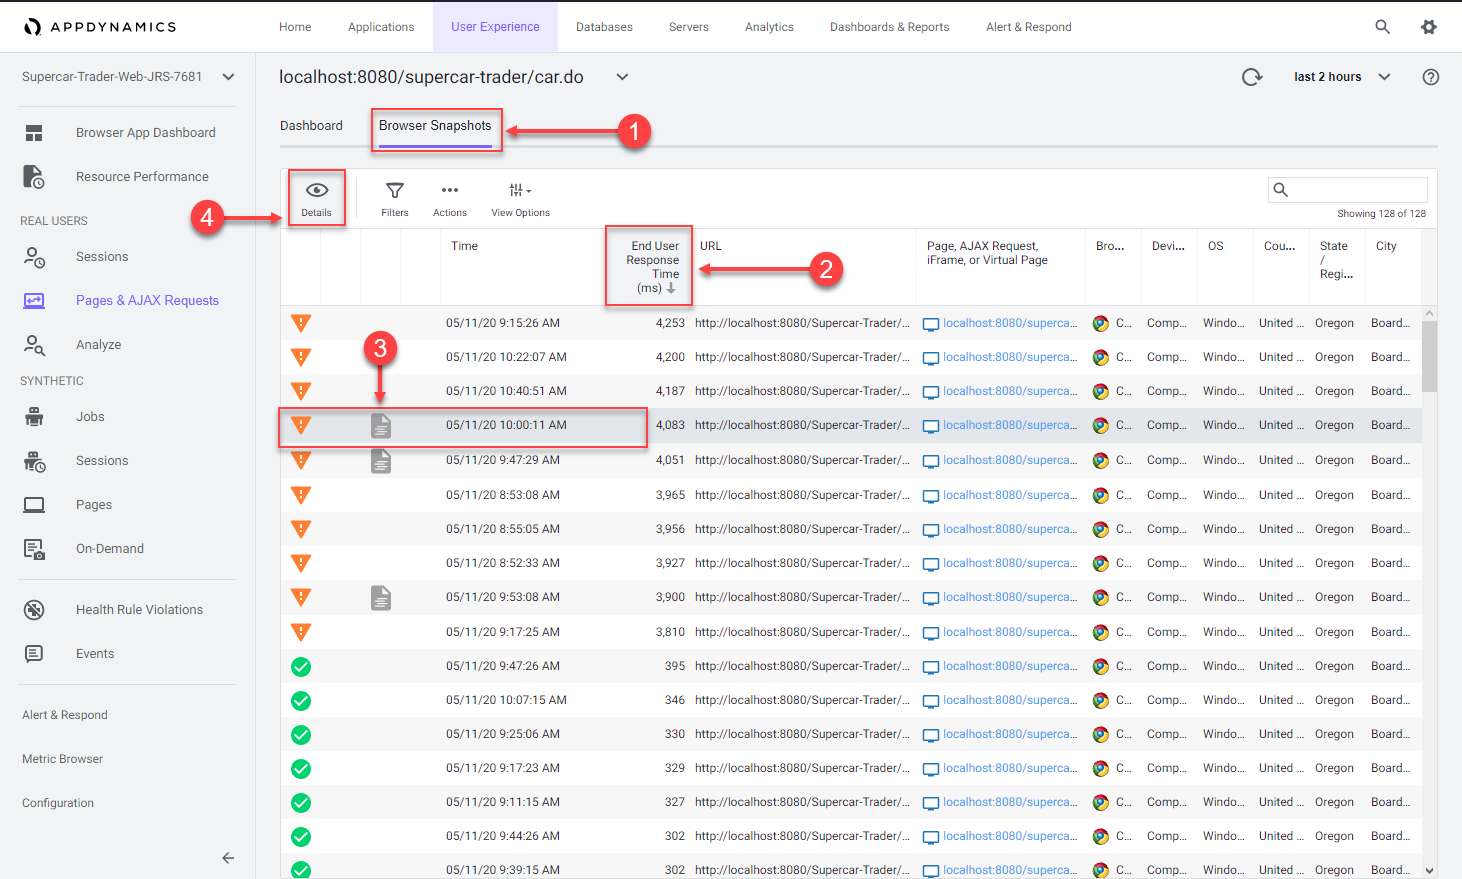The height and width of the screenshot is (879, 1462).
Task: Sort by End User Response Time column
Action: (653, 267)
